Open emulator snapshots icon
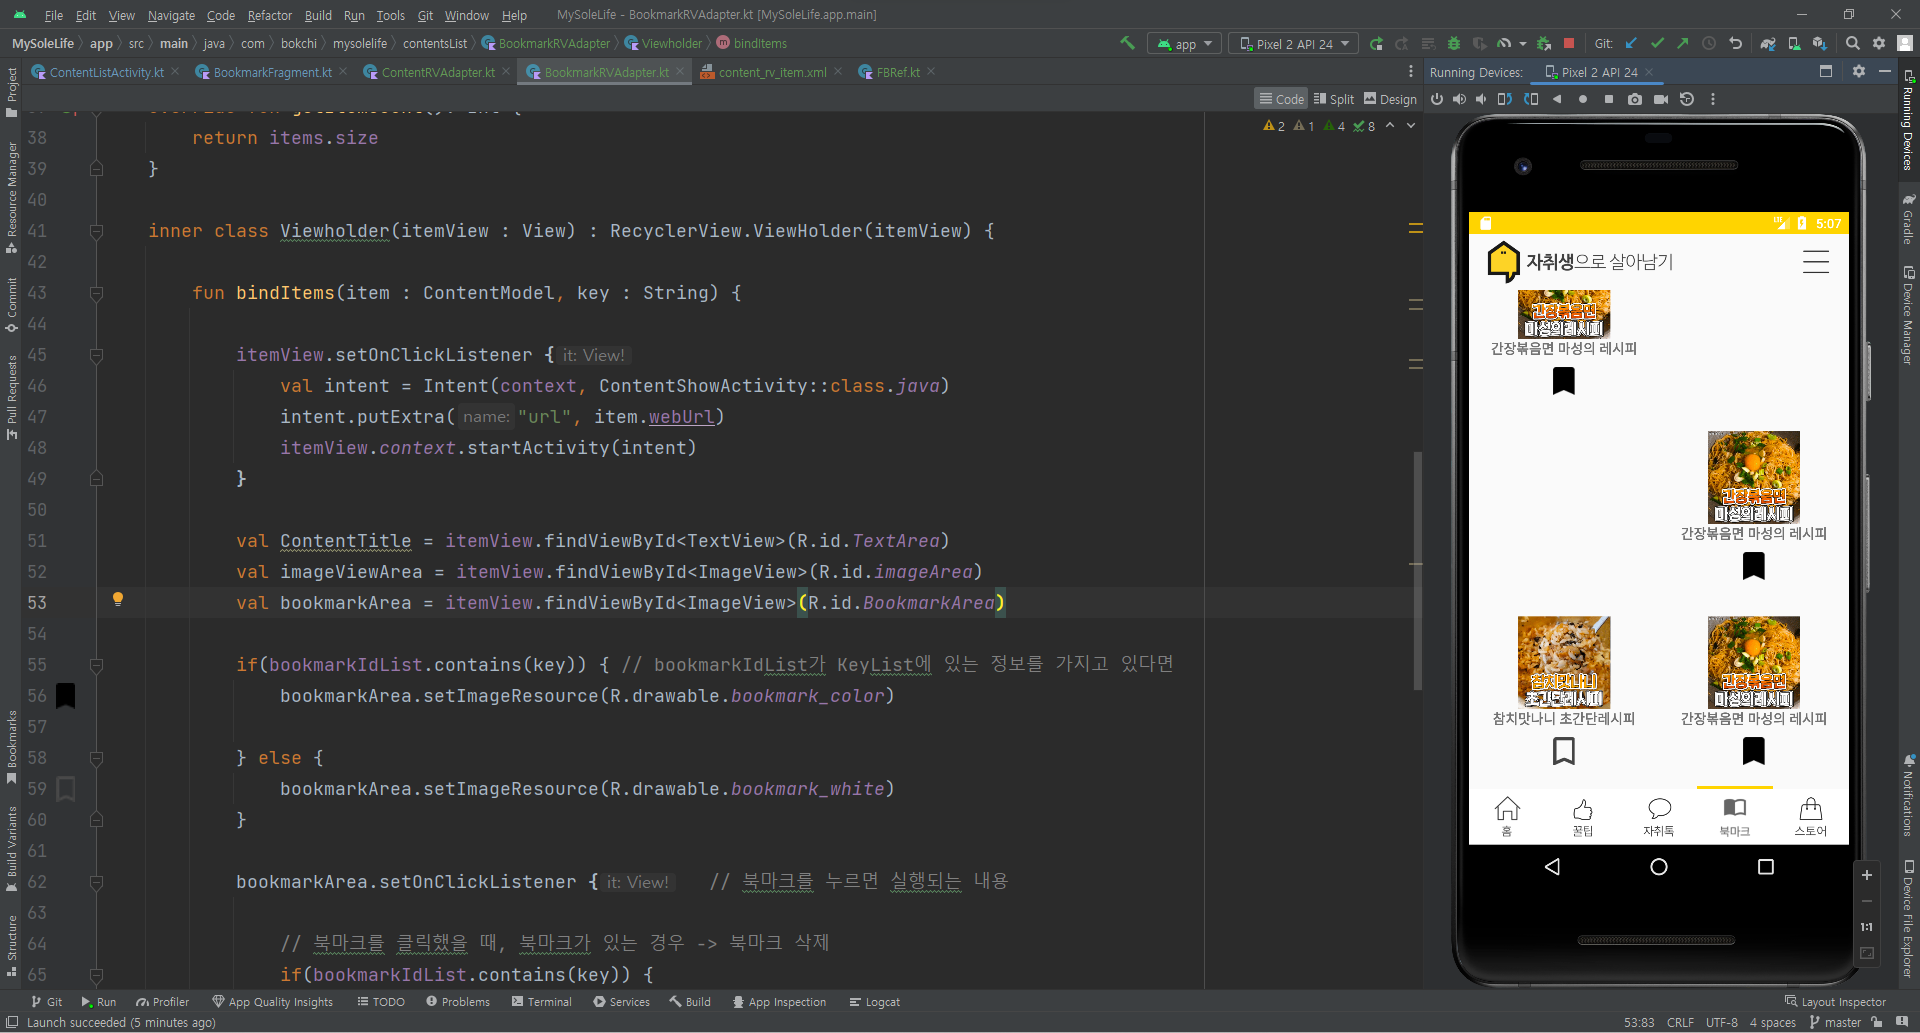1920x1033 pixels. [x=1687, y=99]
